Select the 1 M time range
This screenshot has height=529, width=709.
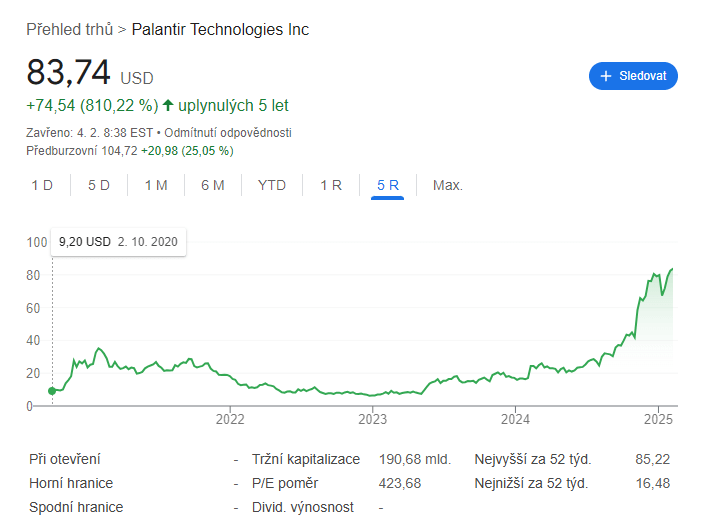156,185
